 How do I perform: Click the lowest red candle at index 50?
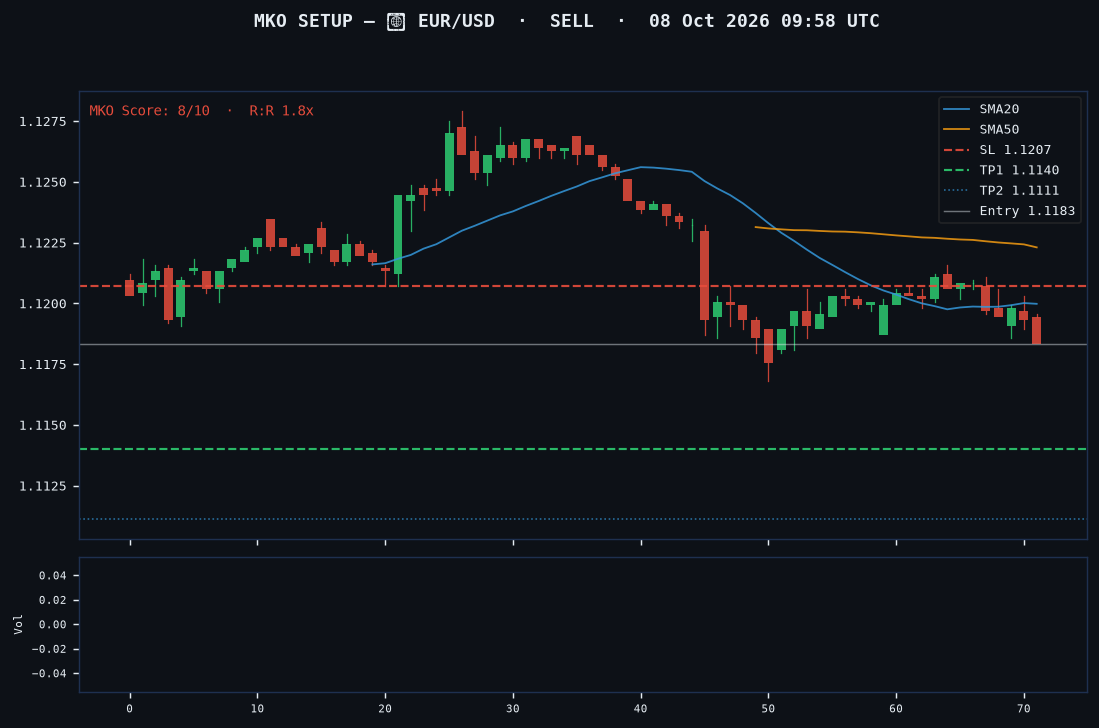point(768,345)
